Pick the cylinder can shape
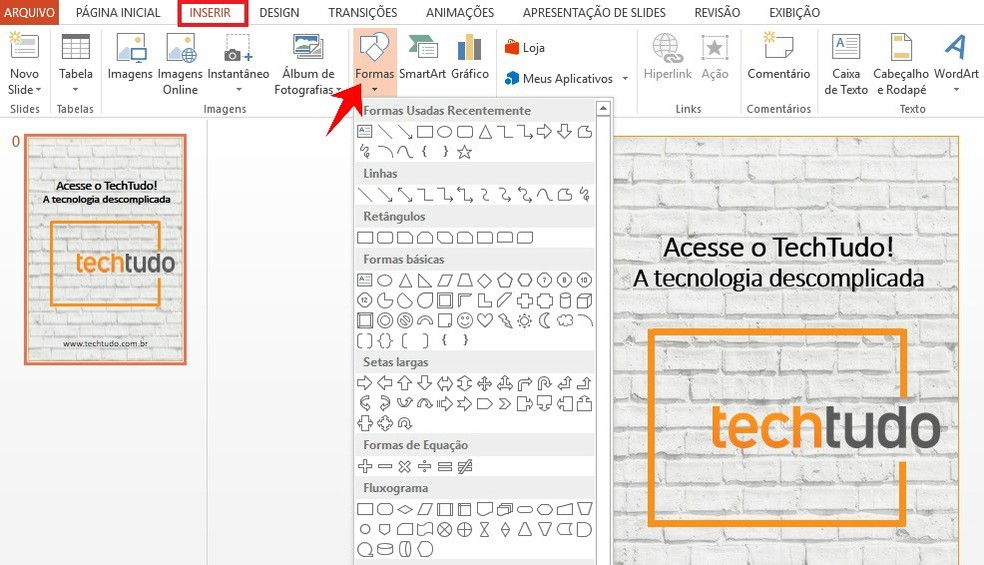The width and height of the screenshot is (984, 565). (565, 300)
